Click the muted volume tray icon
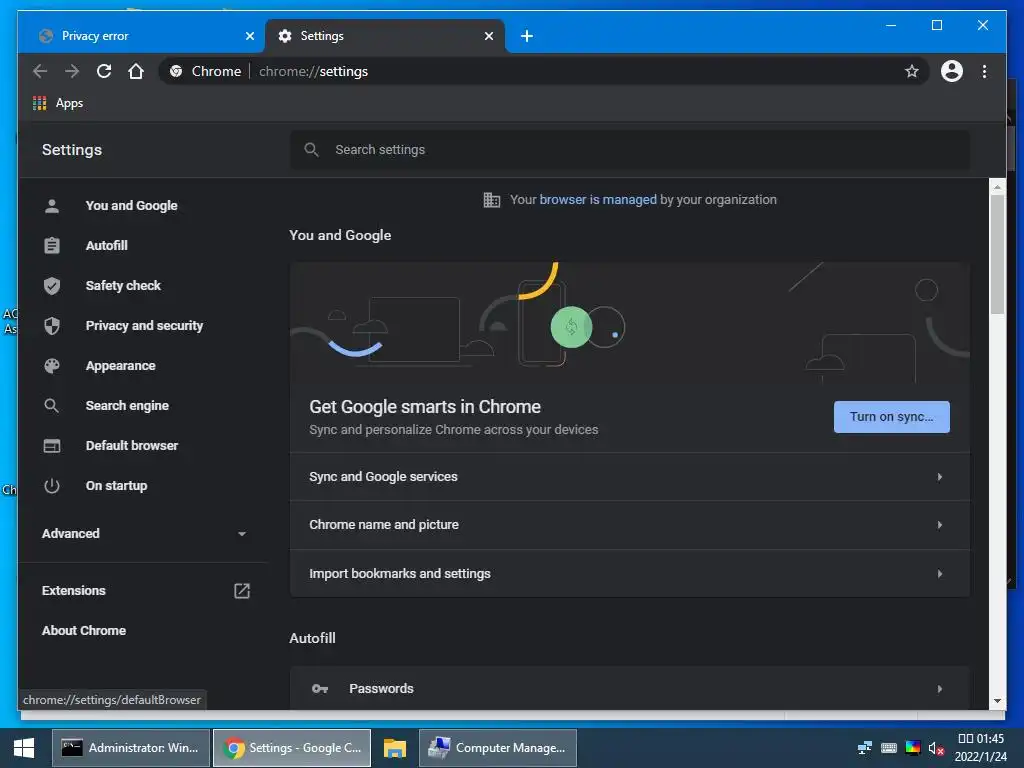1024x768 pixels. (x=936, y=748)
